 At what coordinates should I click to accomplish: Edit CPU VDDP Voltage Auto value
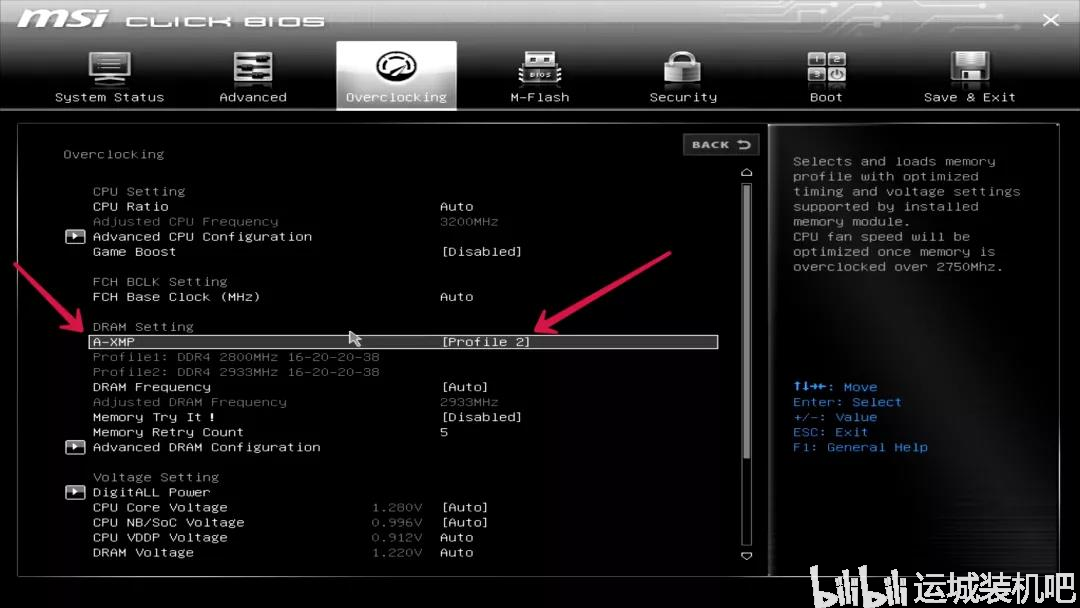(457, 538)
